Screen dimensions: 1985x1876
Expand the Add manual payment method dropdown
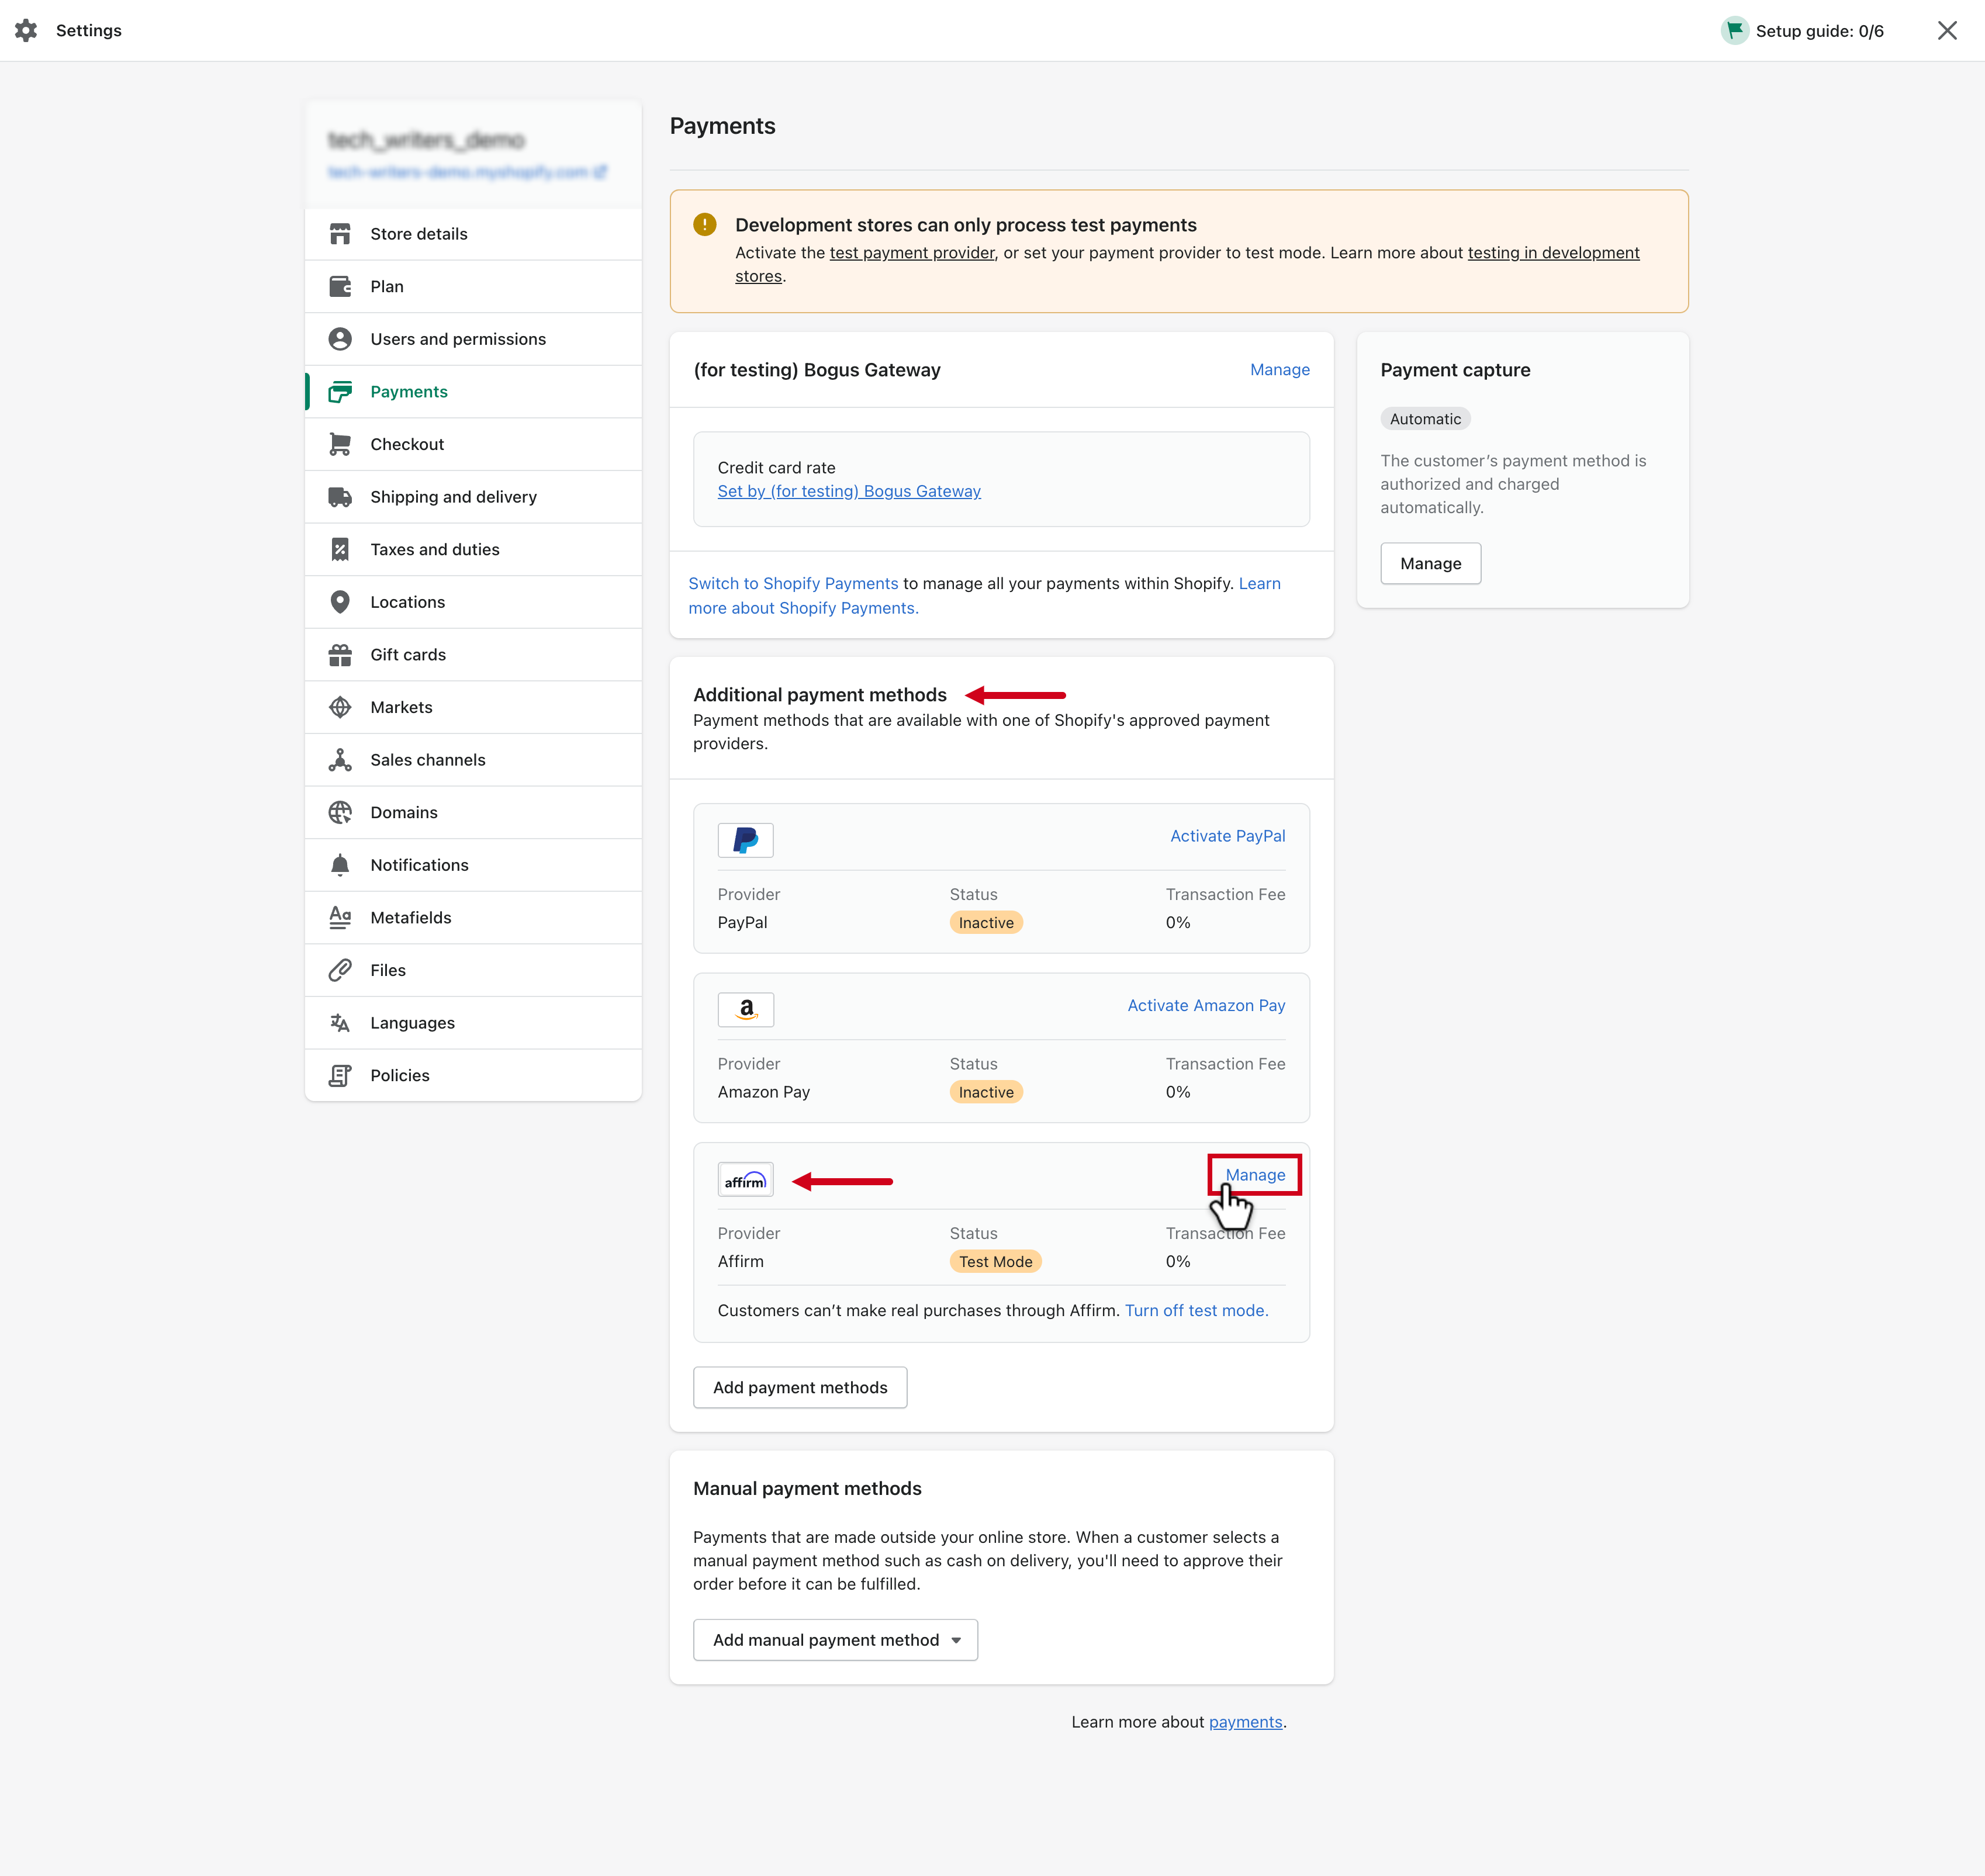click(x=835, y=1640)
